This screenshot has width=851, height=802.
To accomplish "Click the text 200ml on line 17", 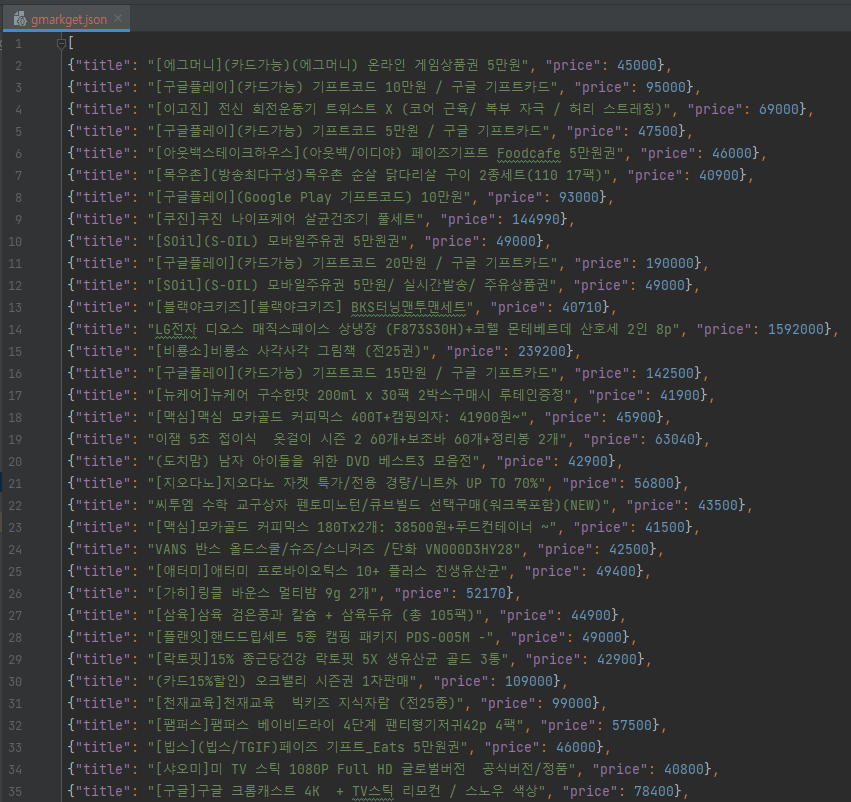I will (337, 395).
